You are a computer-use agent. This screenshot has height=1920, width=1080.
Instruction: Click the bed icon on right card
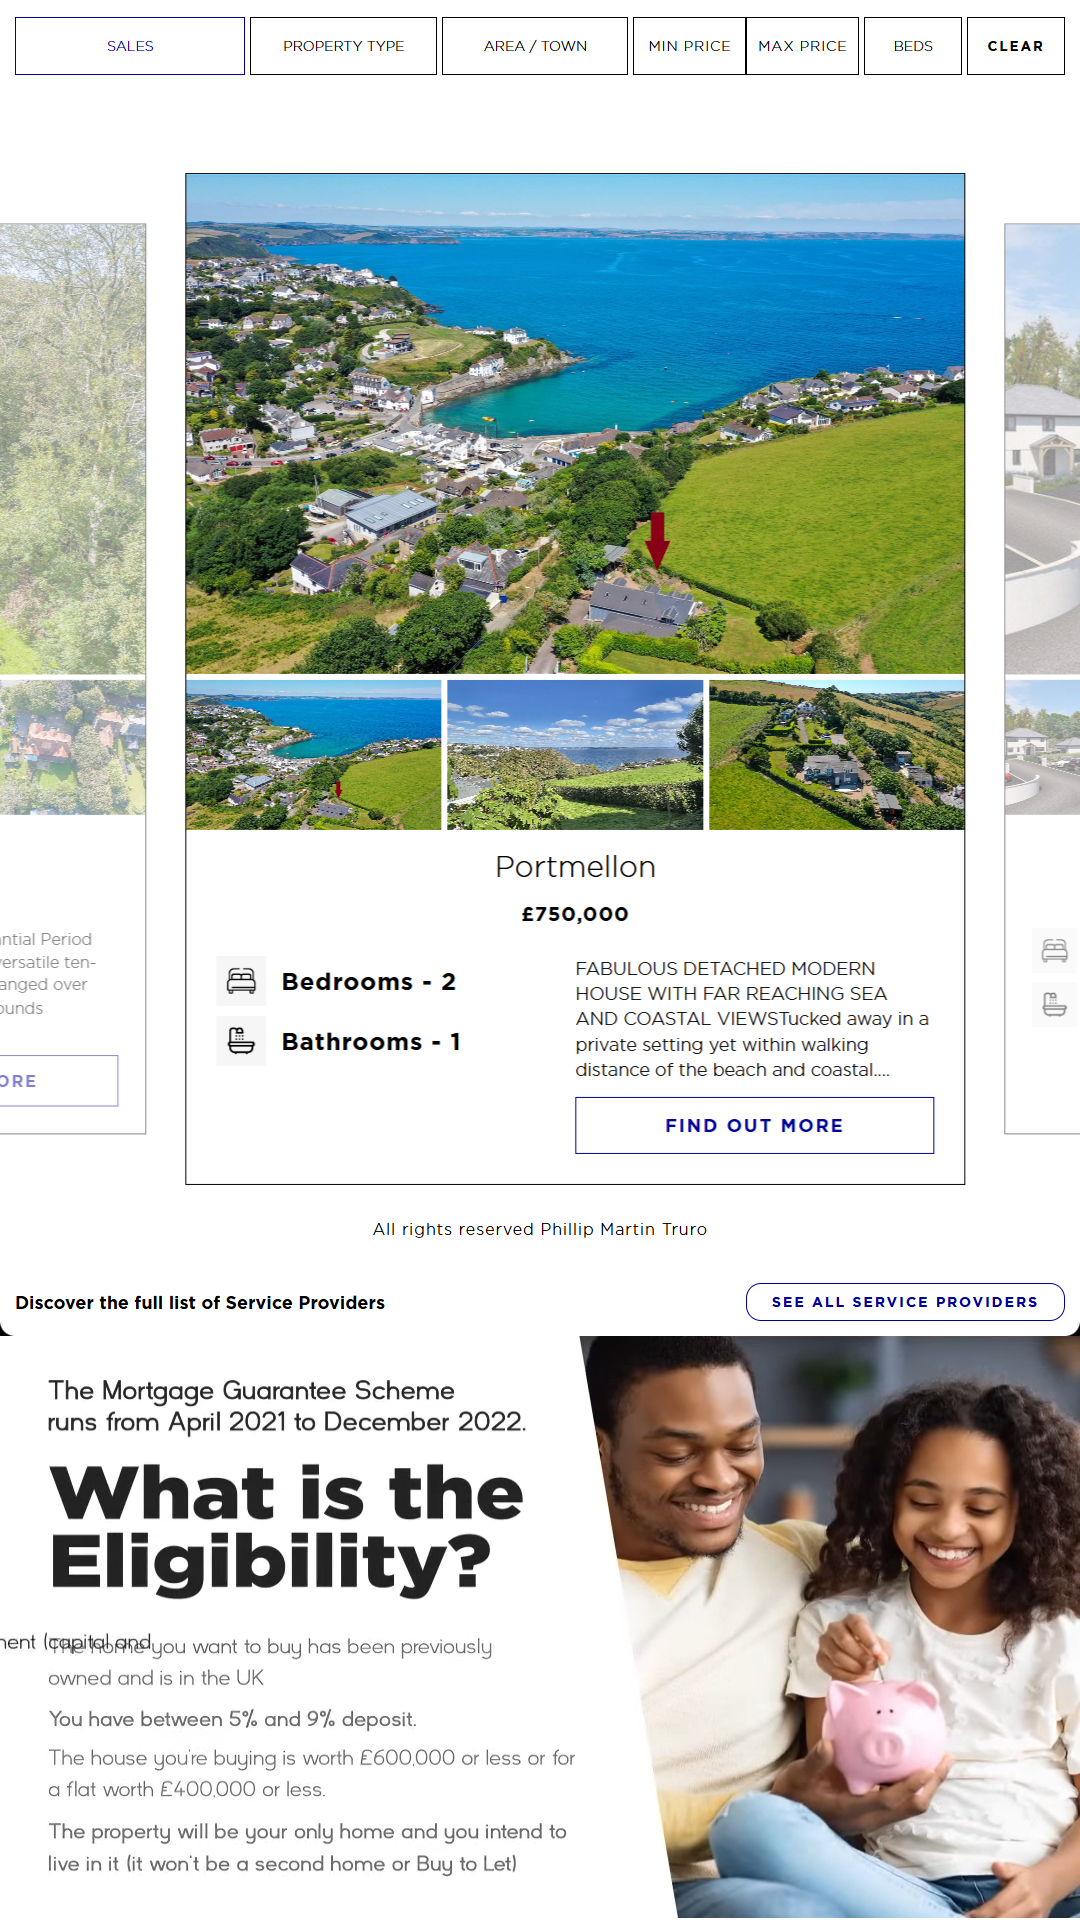1055,950
